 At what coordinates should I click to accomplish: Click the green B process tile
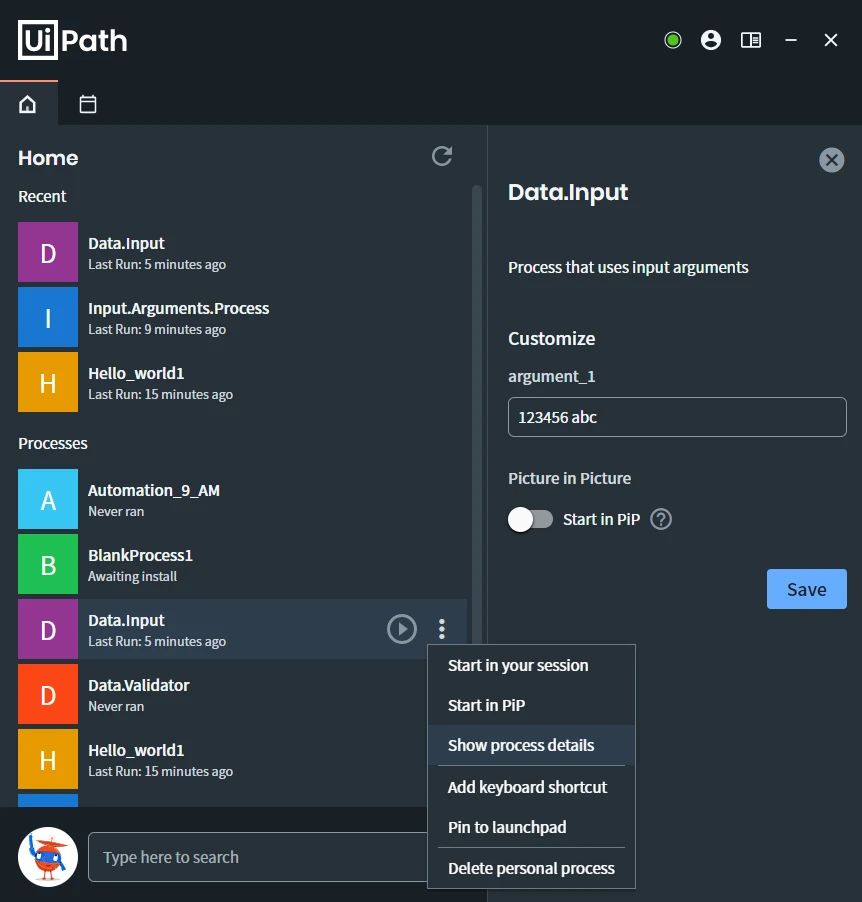[48, 564]
